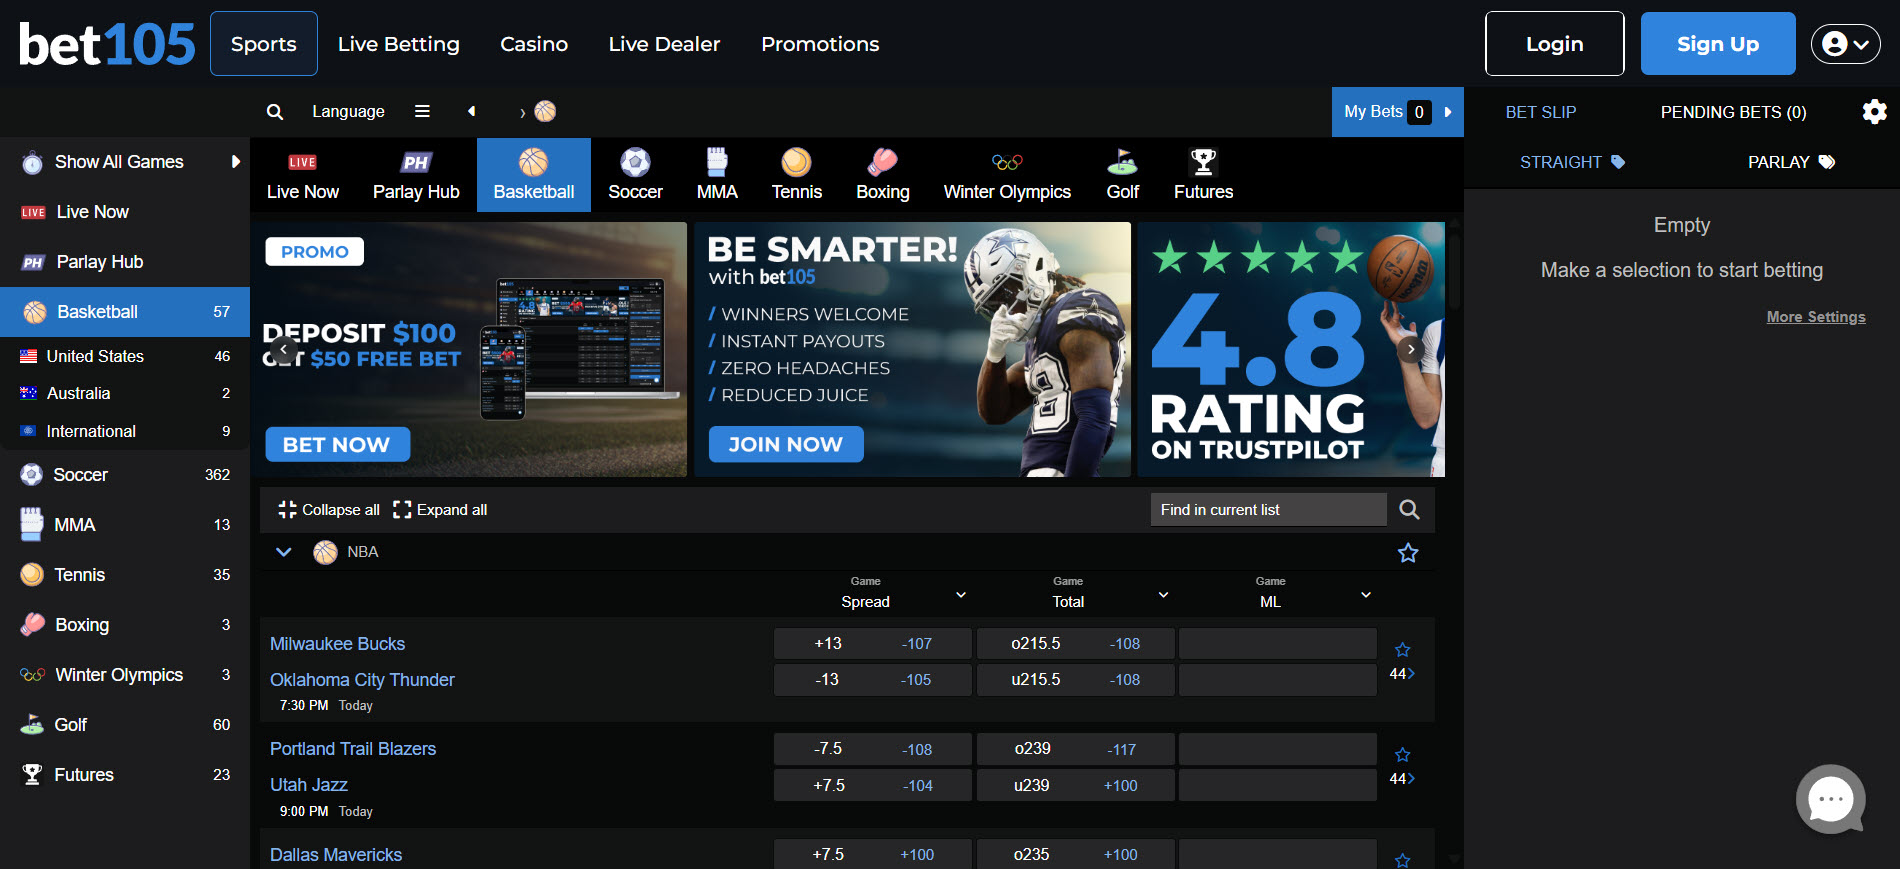This screenshot has width=1900, height=869.
Task: Select the Golf tab in the sports bar
Action: coord(1123,175)
